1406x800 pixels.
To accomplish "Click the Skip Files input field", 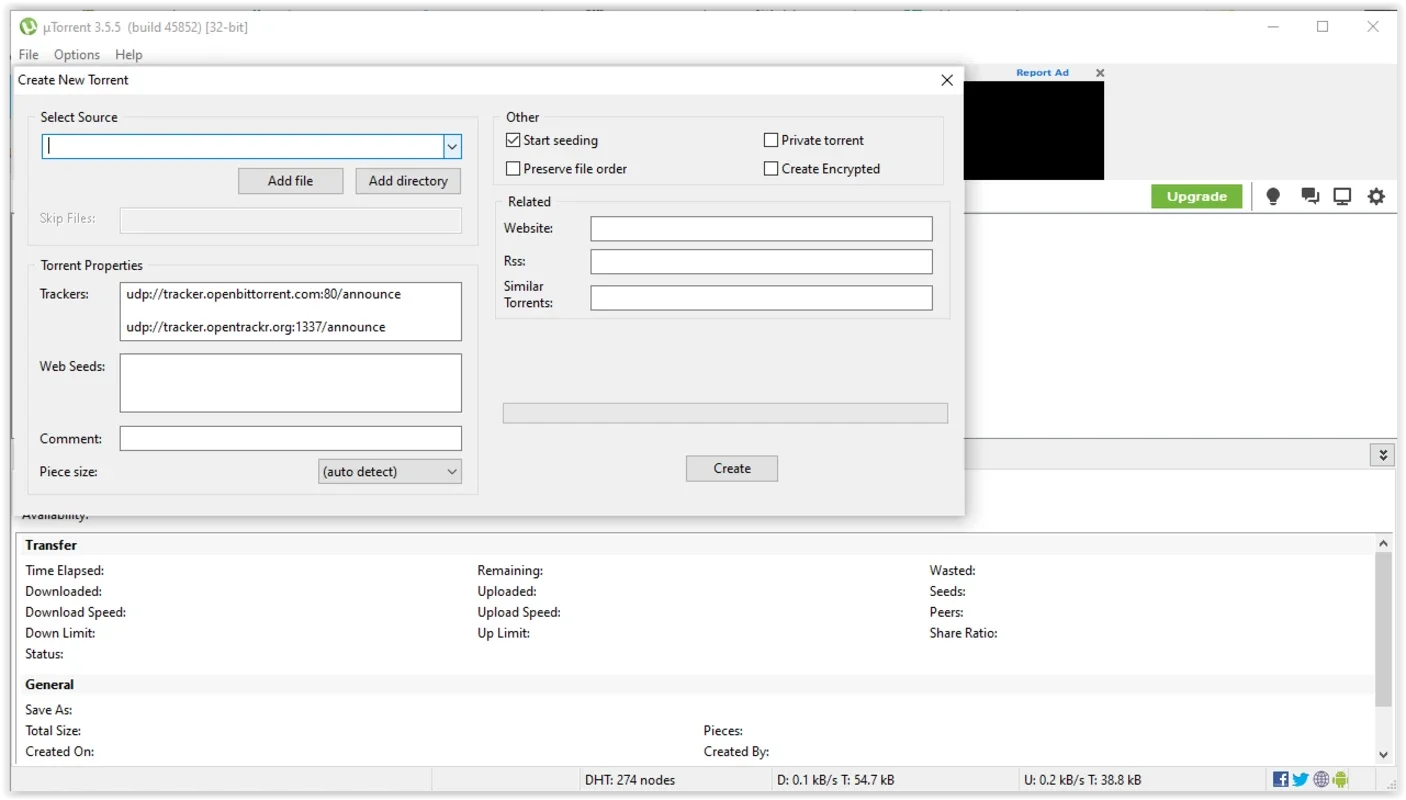I will coord(291,220).
